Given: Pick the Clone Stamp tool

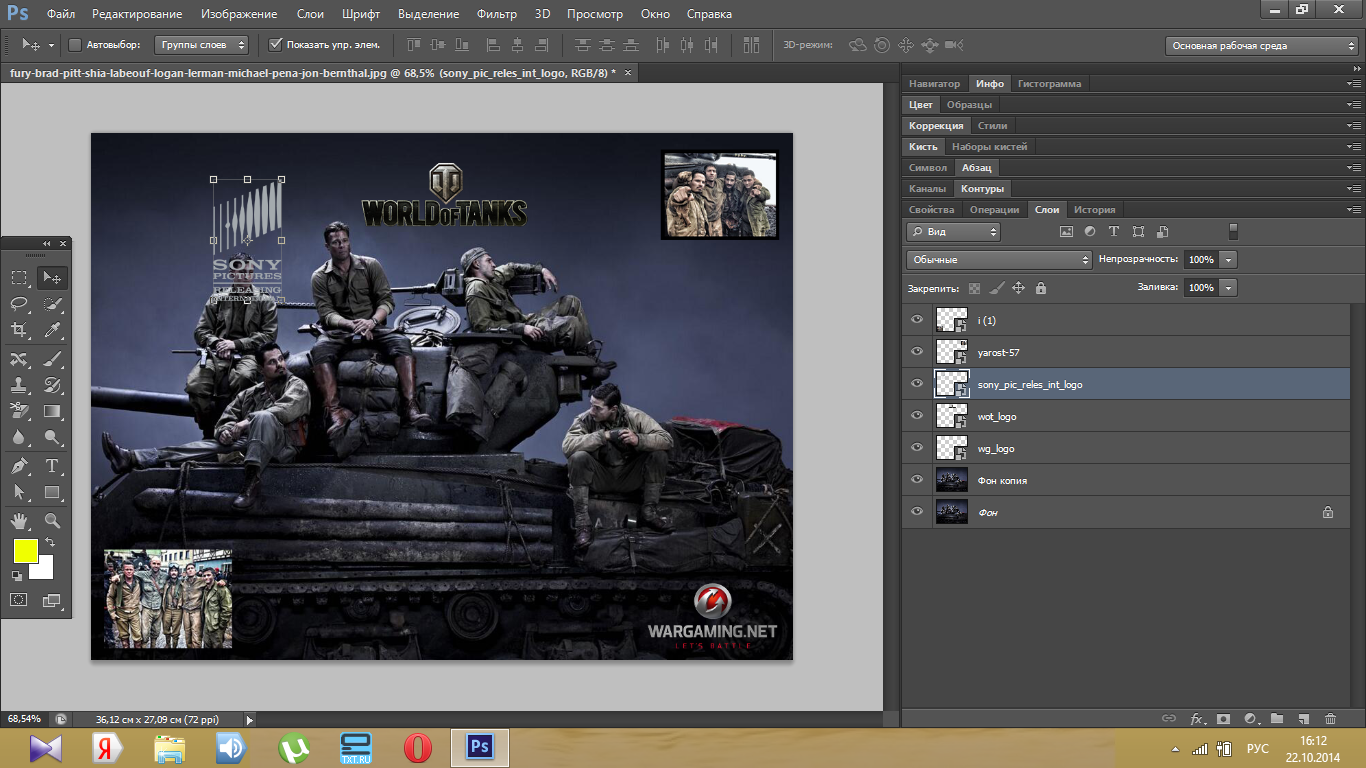Looking at the screenshot, I should (x=19, y=385).
